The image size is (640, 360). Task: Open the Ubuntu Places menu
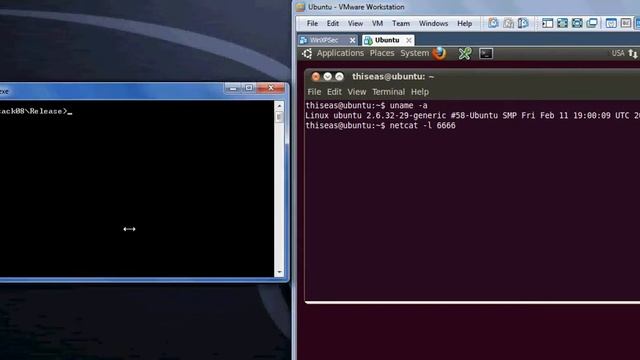[x=382, y=53]
